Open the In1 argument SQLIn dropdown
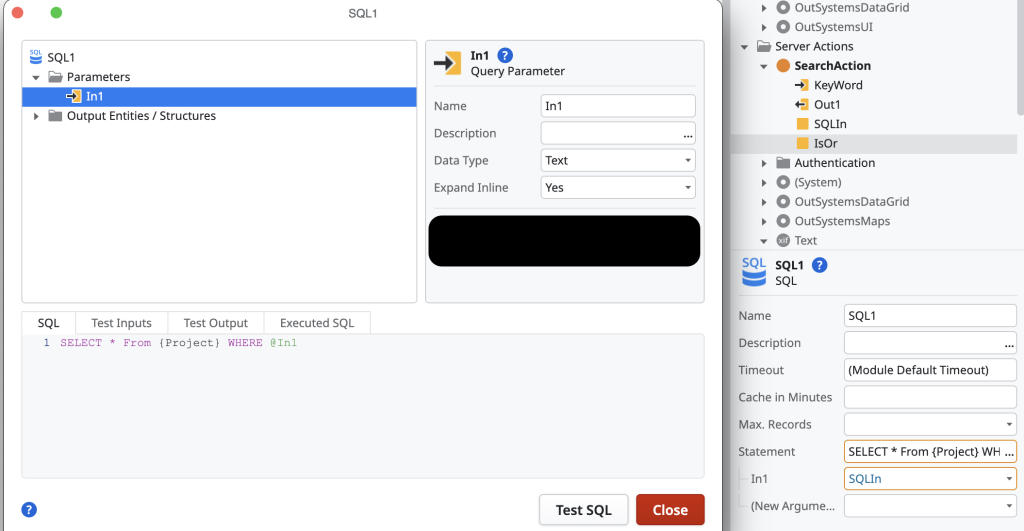This screenshot has width=1024, height=531. [x=930, y=479]
